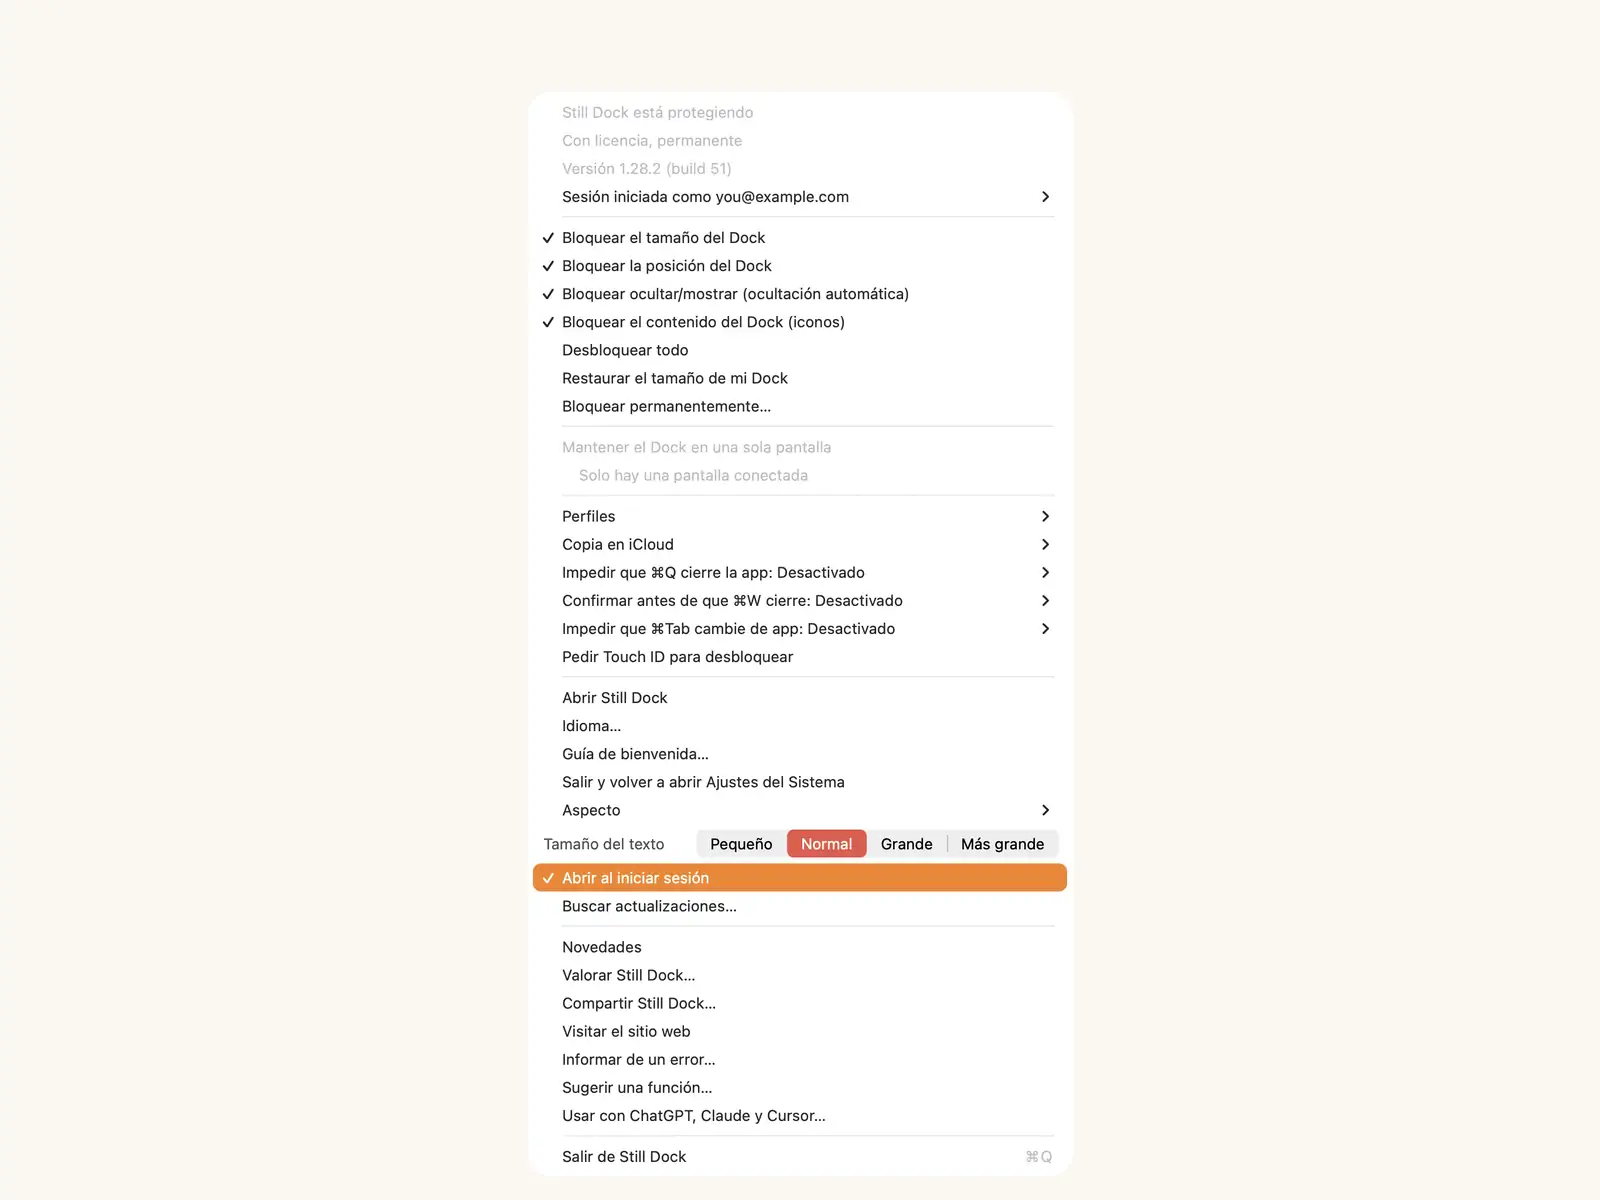
Task: Open the Copia en iCloud submenu arrow
Action: (1045, 544)
